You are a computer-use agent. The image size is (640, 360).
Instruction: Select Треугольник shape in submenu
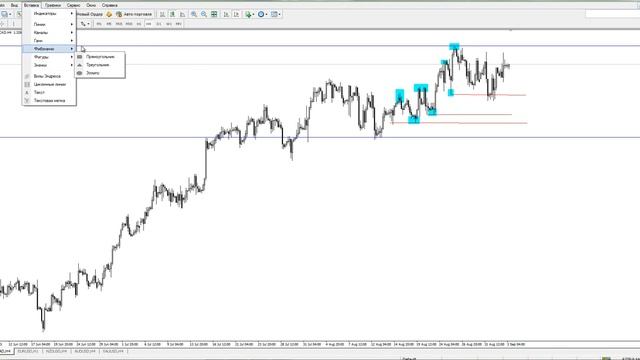[100, 65]
